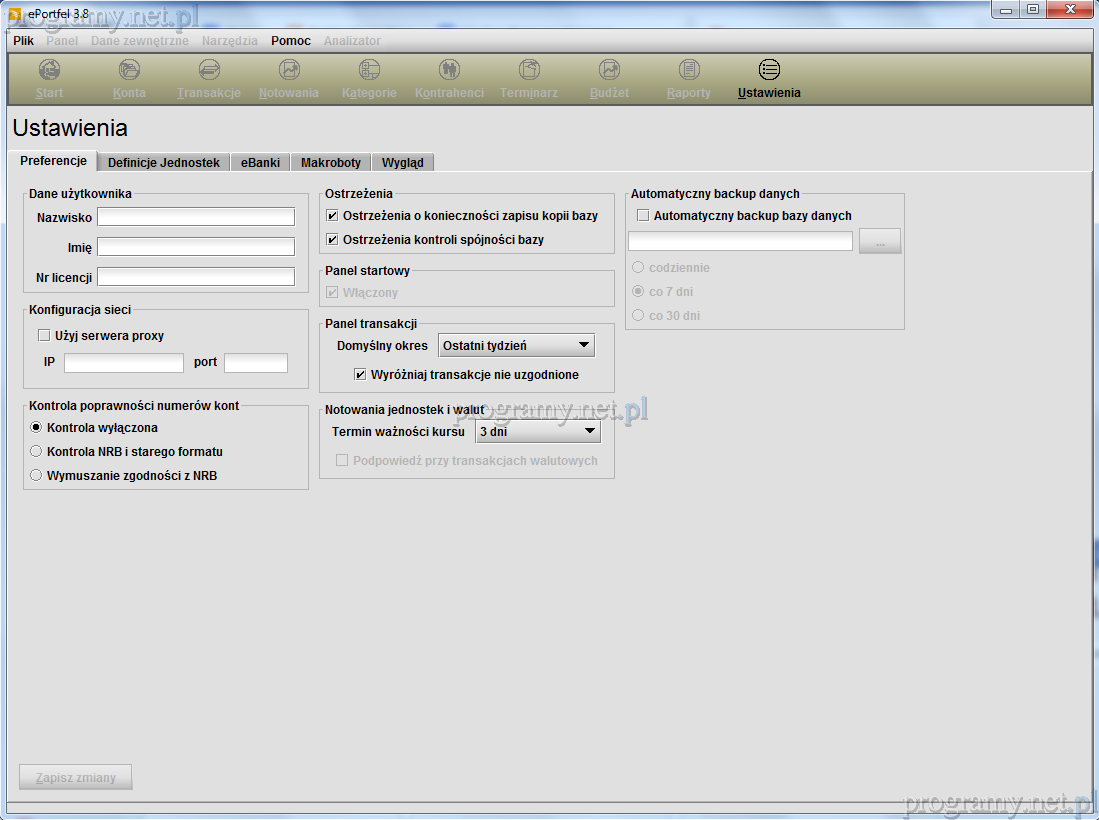Switch to the 'Definicje Jednostek' tab
Image resolution: width=1099 pixels, height=820 pixels.
pos(163,162)
